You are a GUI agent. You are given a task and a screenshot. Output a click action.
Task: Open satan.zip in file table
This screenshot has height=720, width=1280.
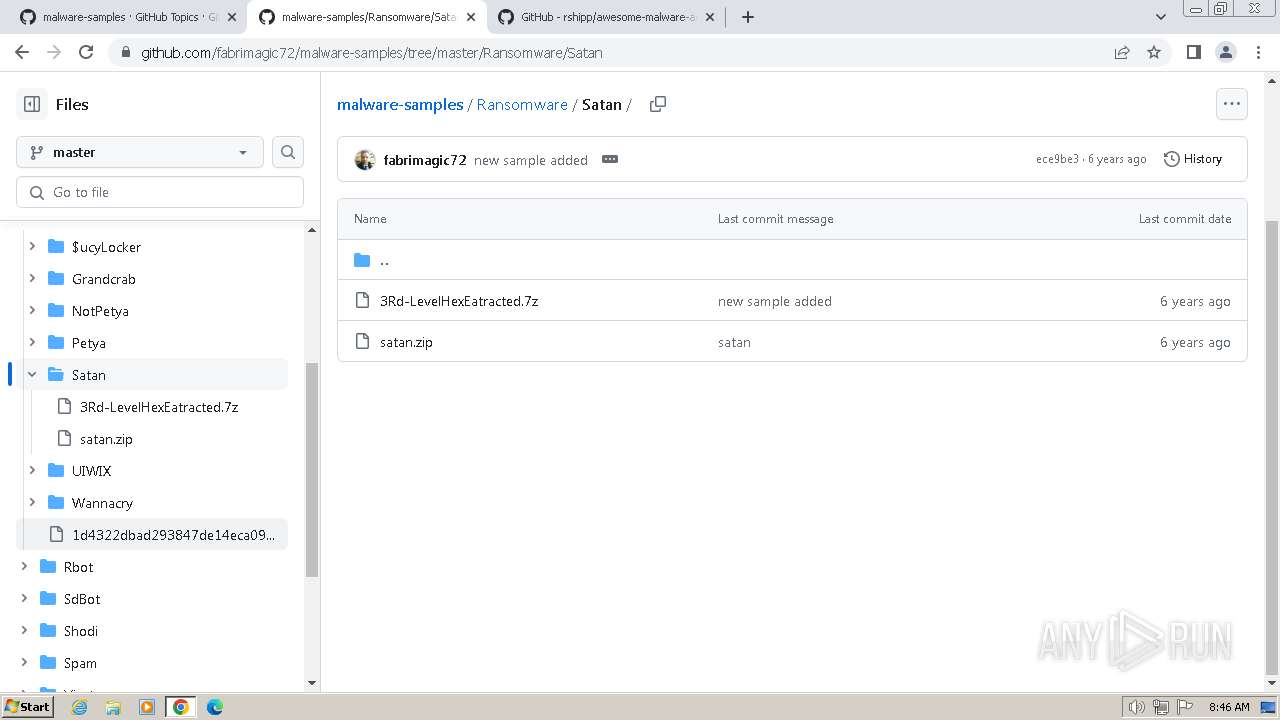[406, 342]
